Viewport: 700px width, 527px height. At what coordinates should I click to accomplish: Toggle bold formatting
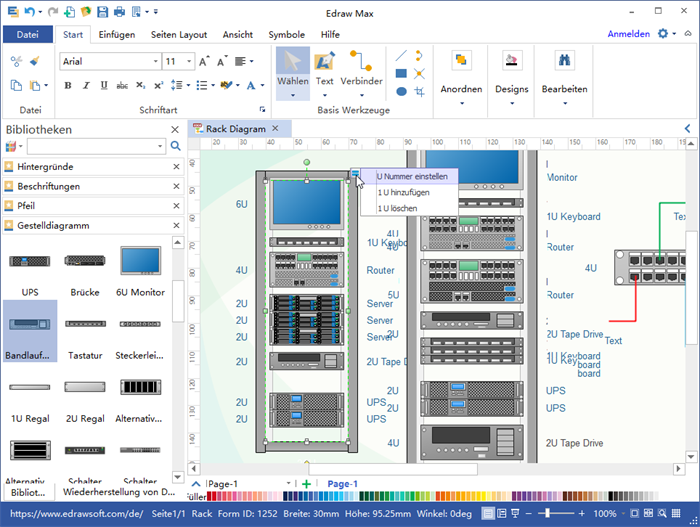pos(68,86)
